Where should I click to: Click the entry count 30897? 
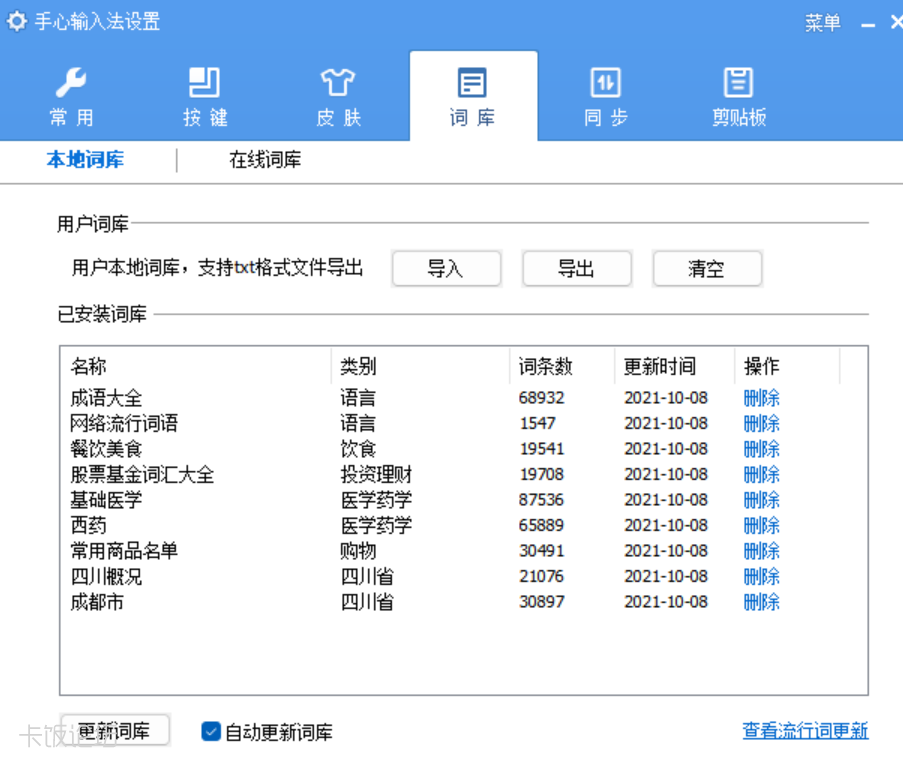pos(541,602)
